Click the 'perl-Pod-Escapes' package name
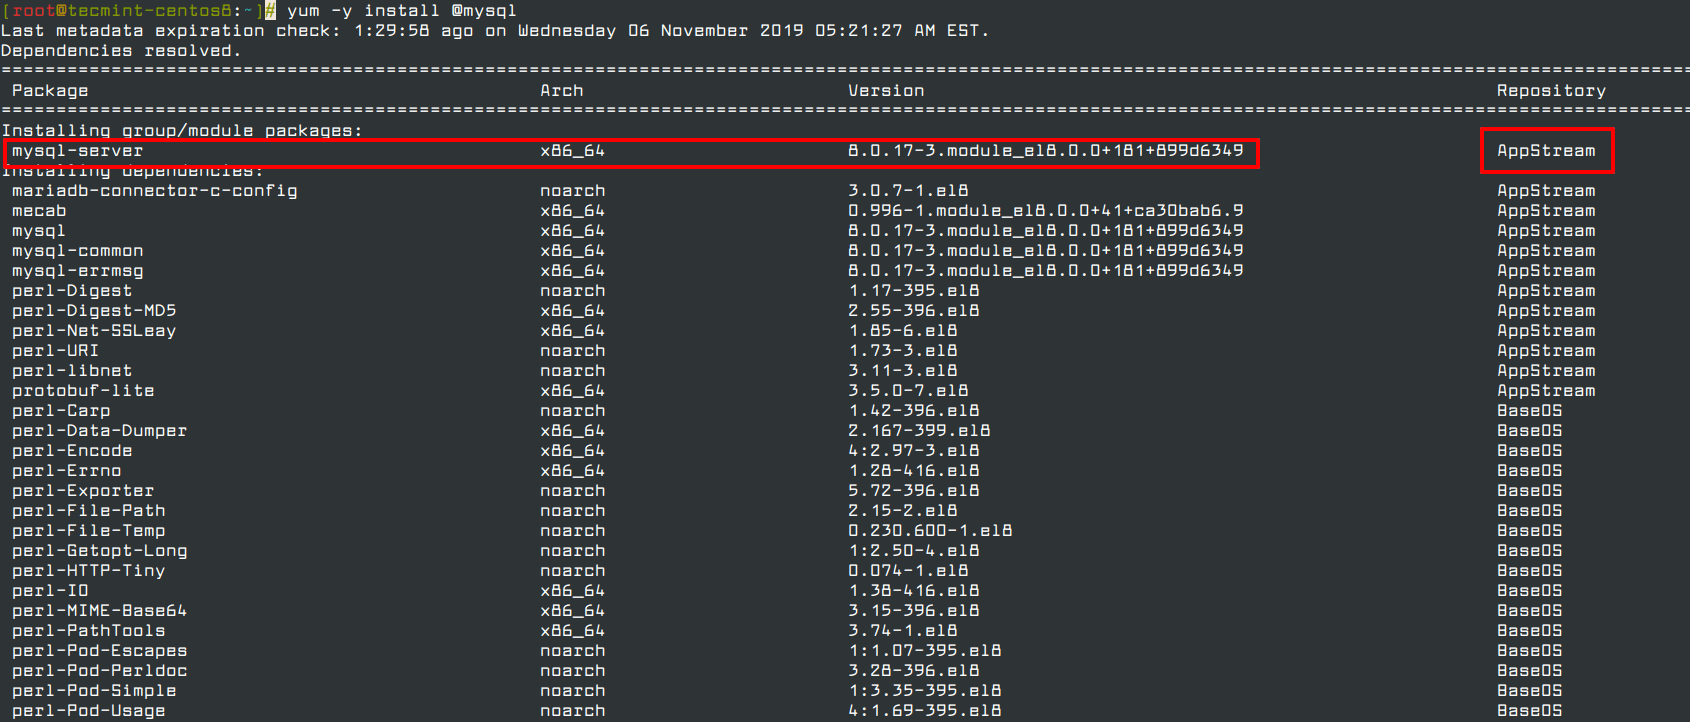Image resolution: width=1690 pixels, height=722 pixels. click(x=100, y=651)
